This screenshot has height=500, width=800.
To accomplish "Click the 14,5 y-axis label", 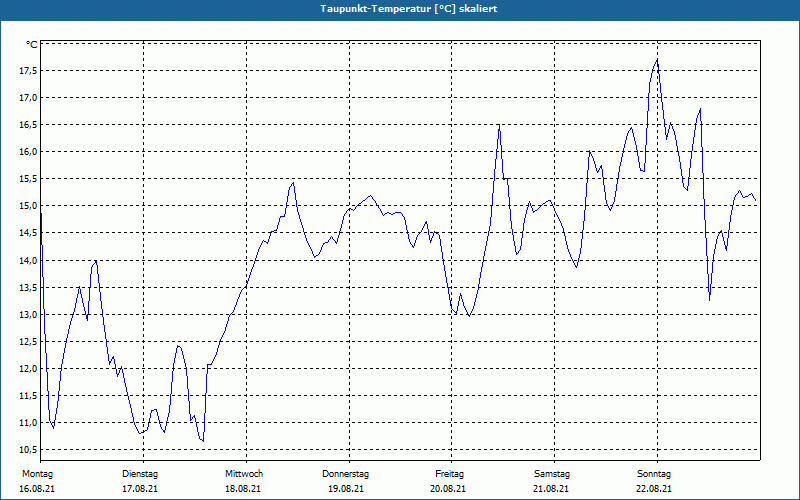I will point(28,233).
